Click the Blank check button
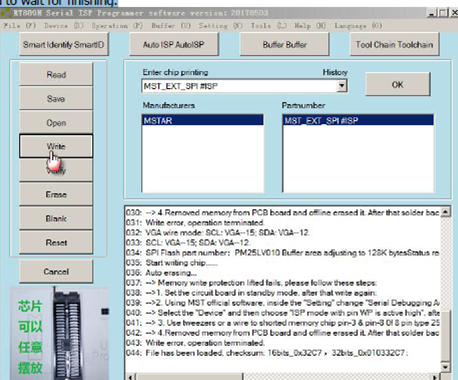Viewport: 458px width, 380px height. pos(56,218)
